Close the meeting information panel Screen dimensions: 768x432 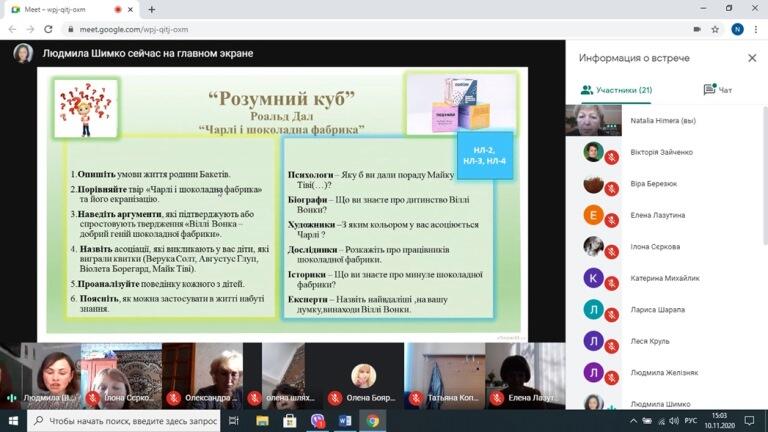click(752, 58)
